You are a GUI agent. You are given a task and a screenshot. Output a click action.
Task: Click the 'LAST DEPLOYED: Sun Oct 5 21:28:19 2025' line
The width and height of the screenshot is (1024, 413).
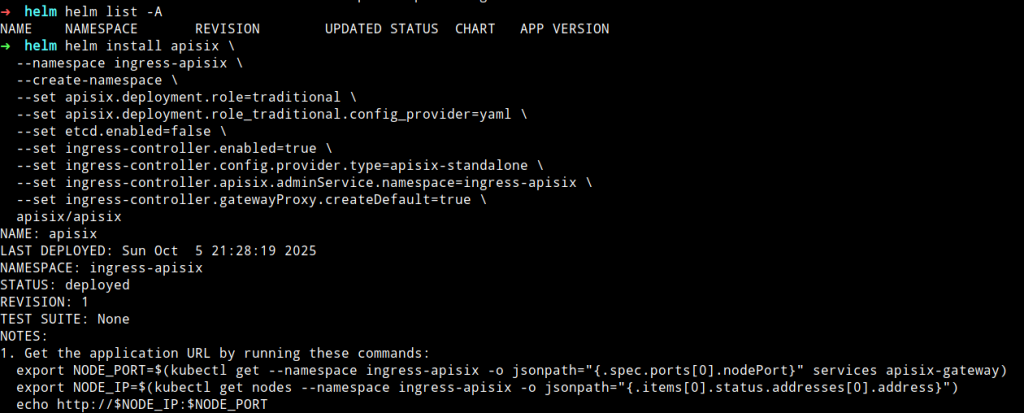coord(158,251)
